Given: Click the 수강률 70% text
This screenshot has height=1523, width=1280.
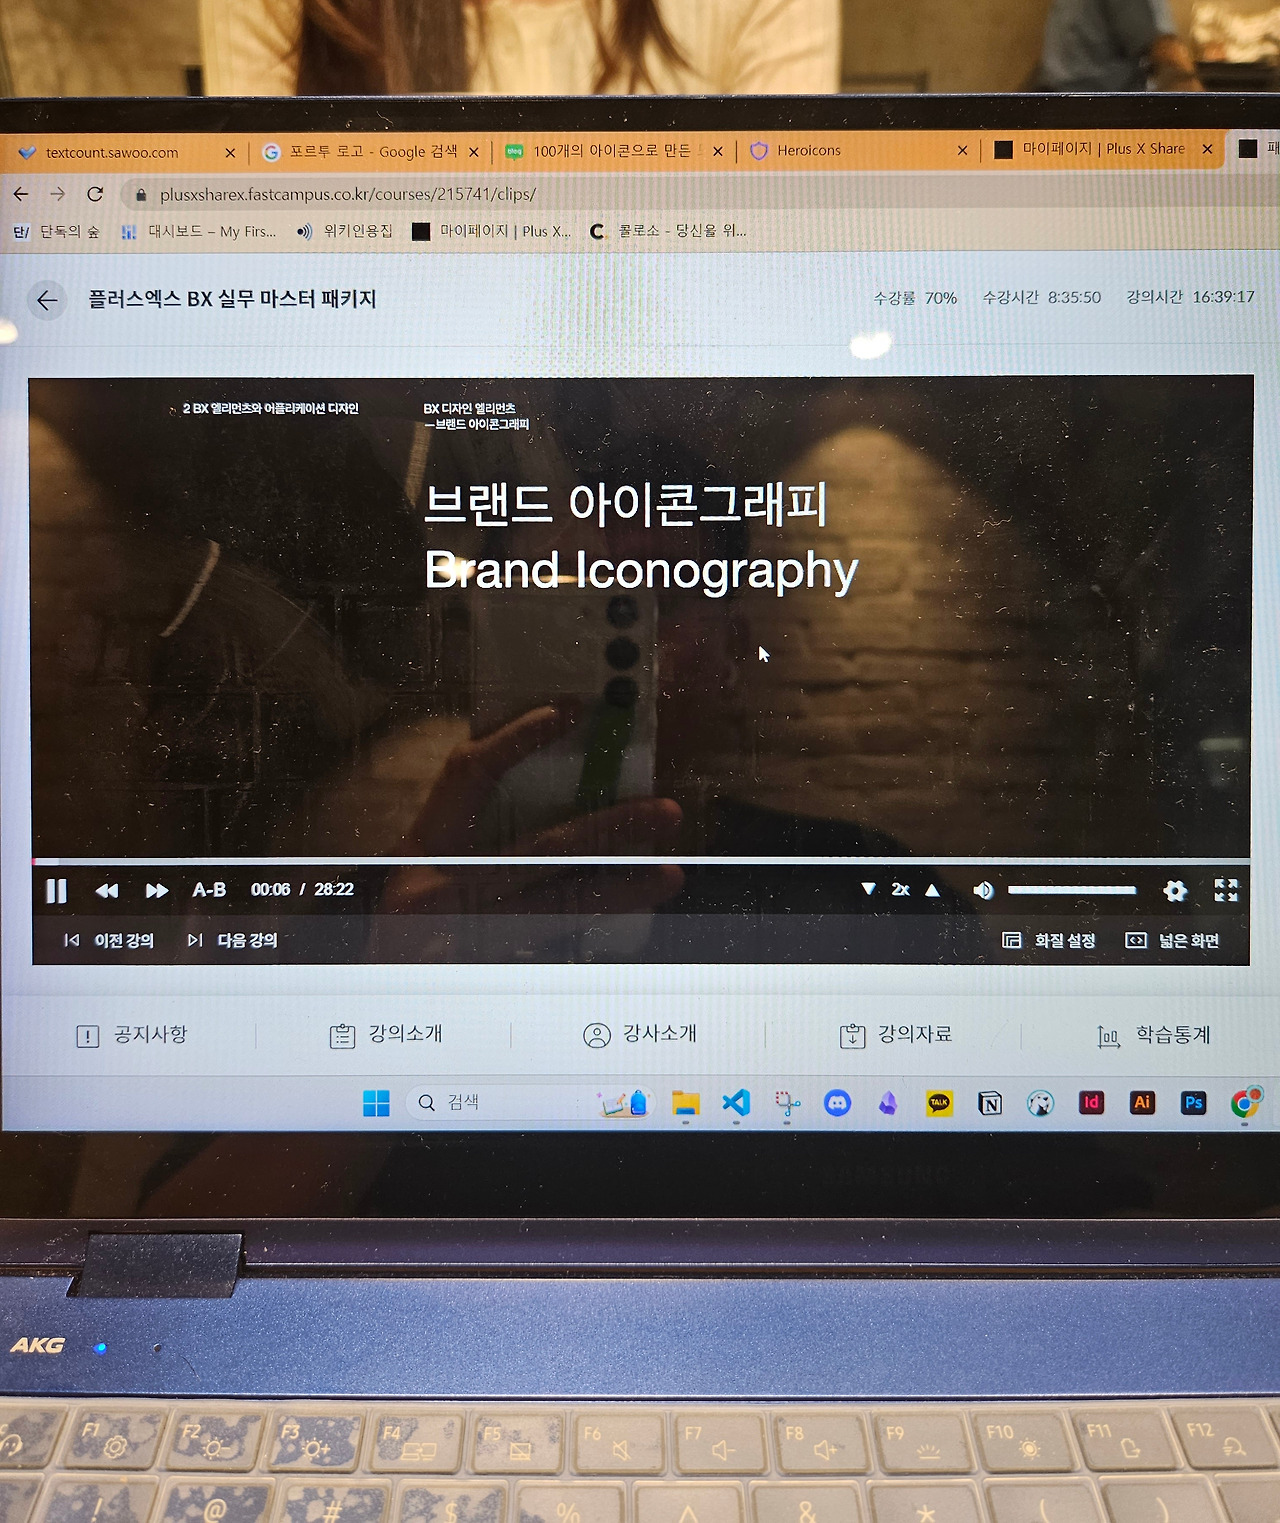Looking at the screenshot, I should (x=915, y=298).
